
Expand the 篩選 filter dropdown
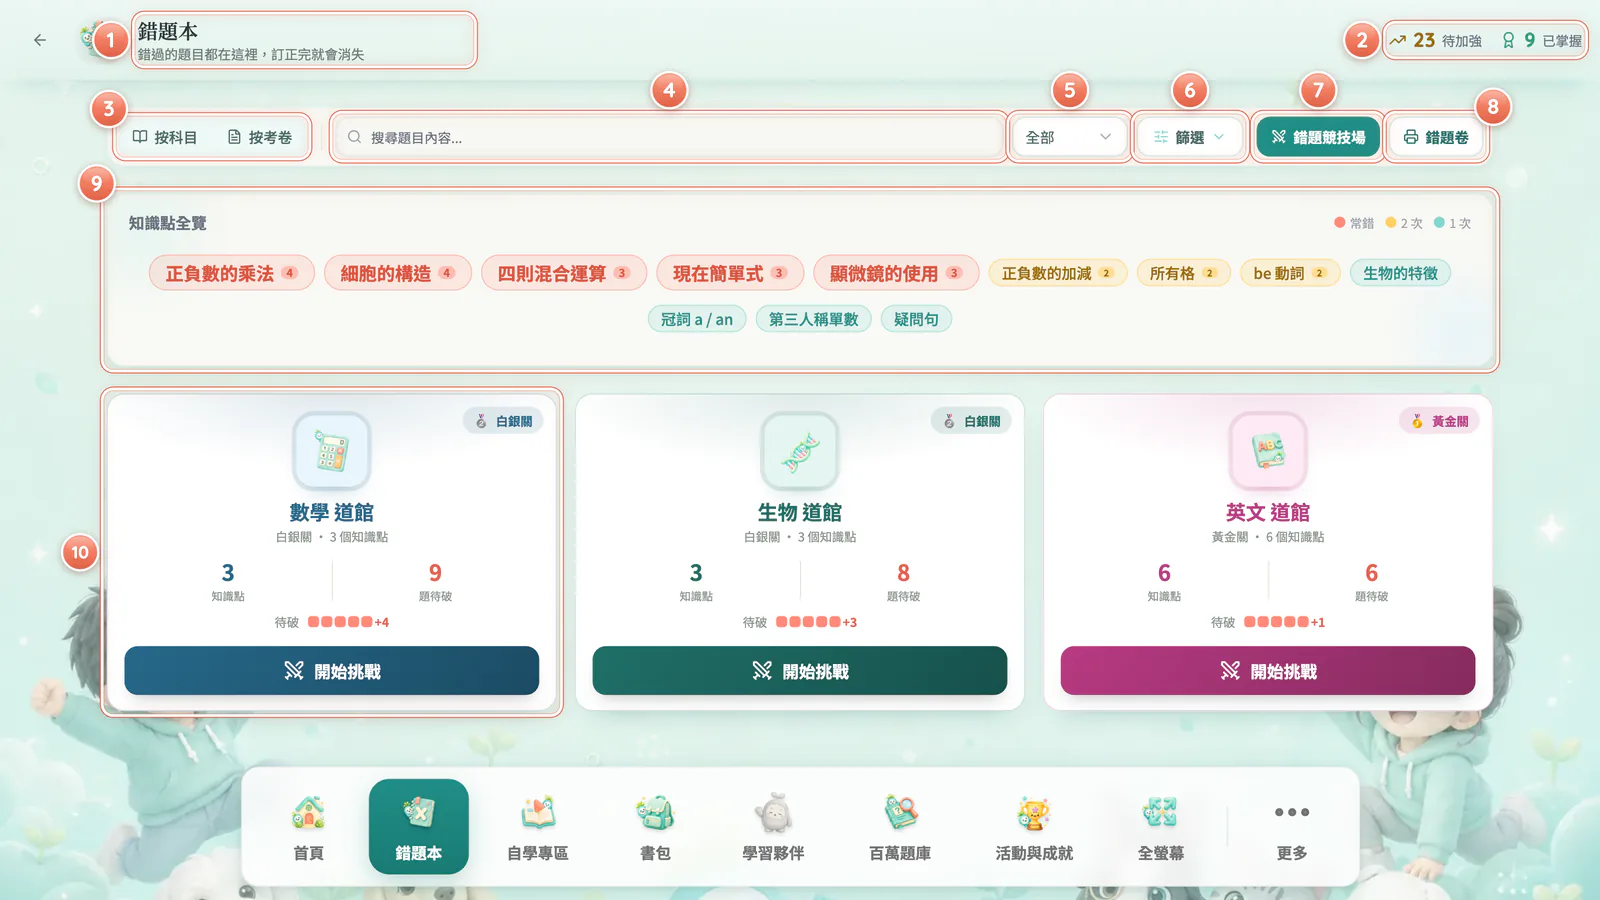tap(1189, 137)
